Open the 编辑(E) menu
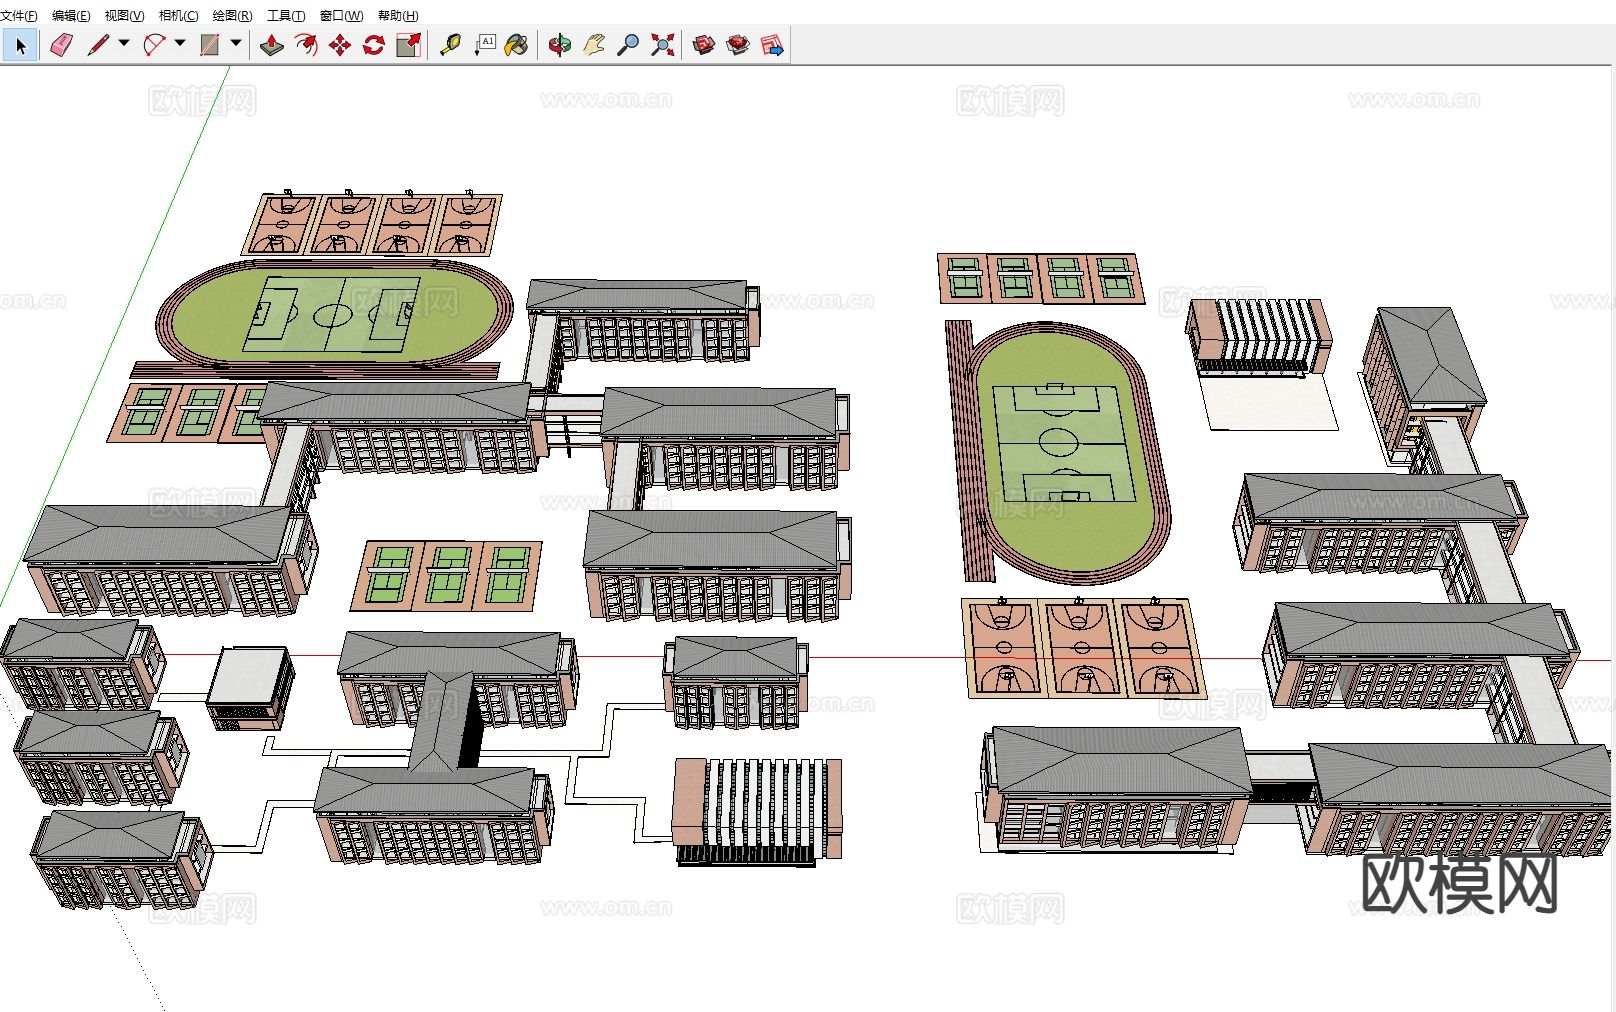Image resolution: width=1616 pixels, height=1012 pixels. pyautogui.click(x=71, y=15)
